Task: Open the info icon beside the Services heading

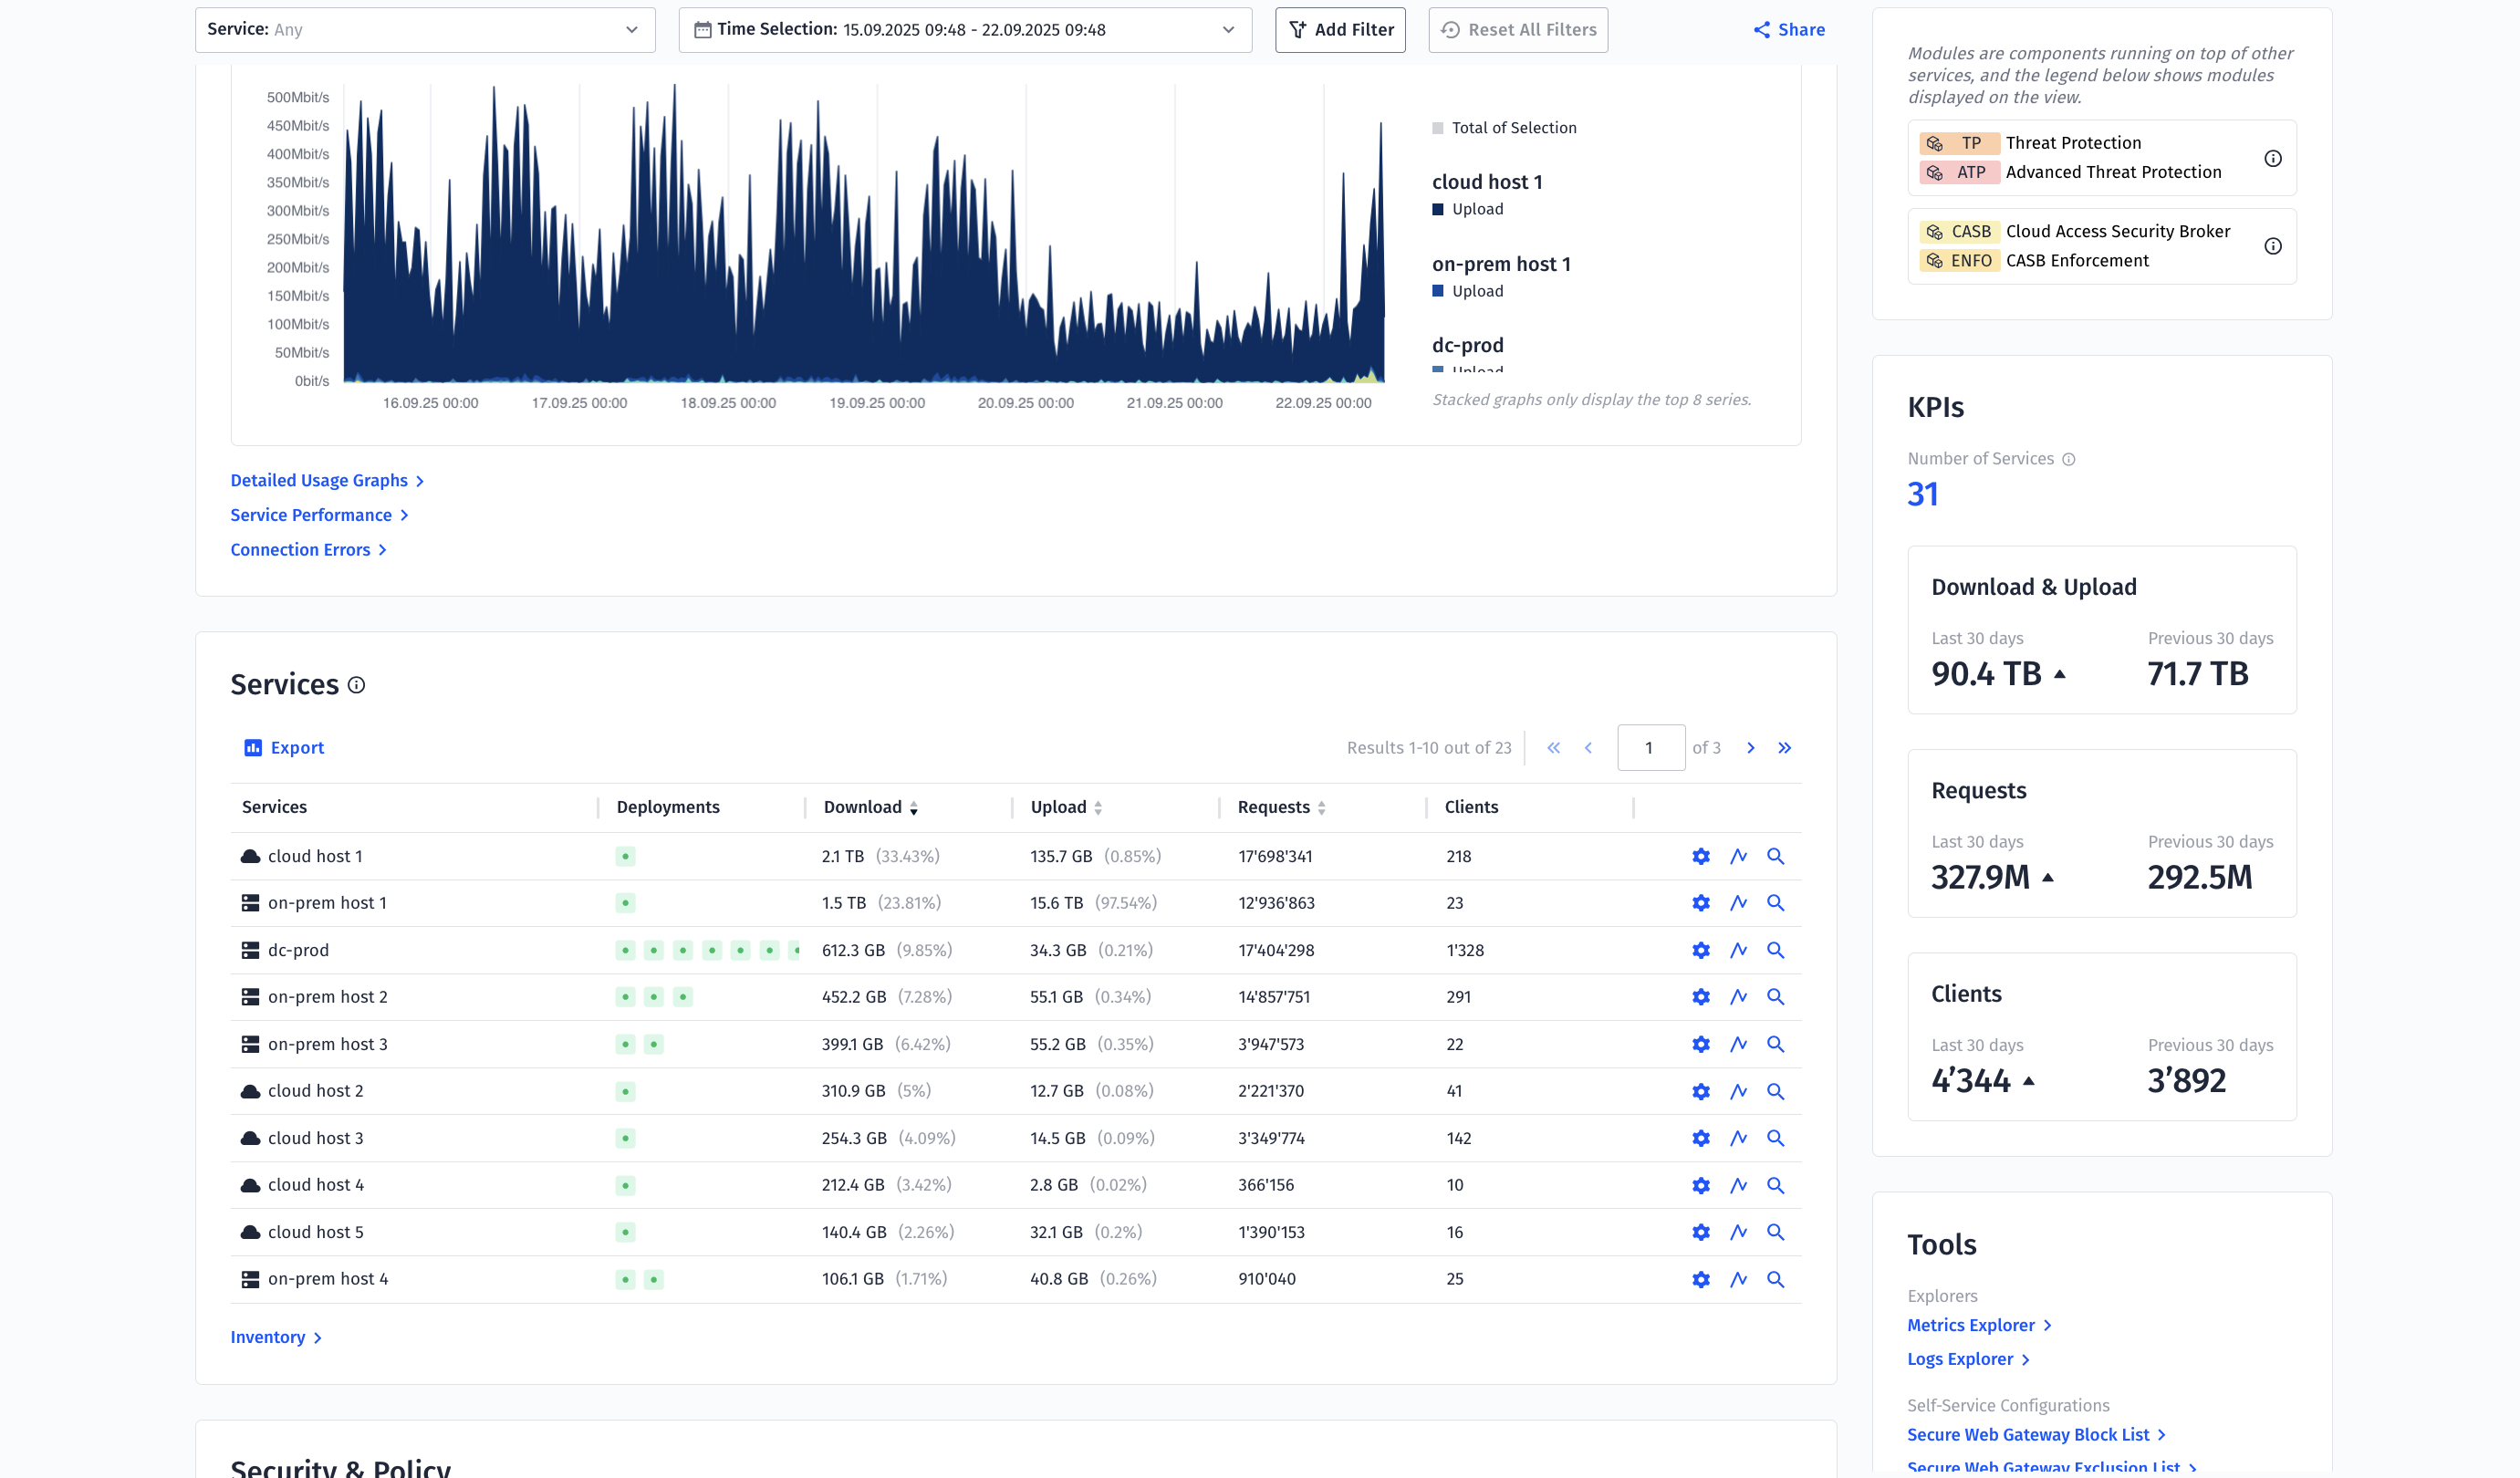Action: click(356, 685)
